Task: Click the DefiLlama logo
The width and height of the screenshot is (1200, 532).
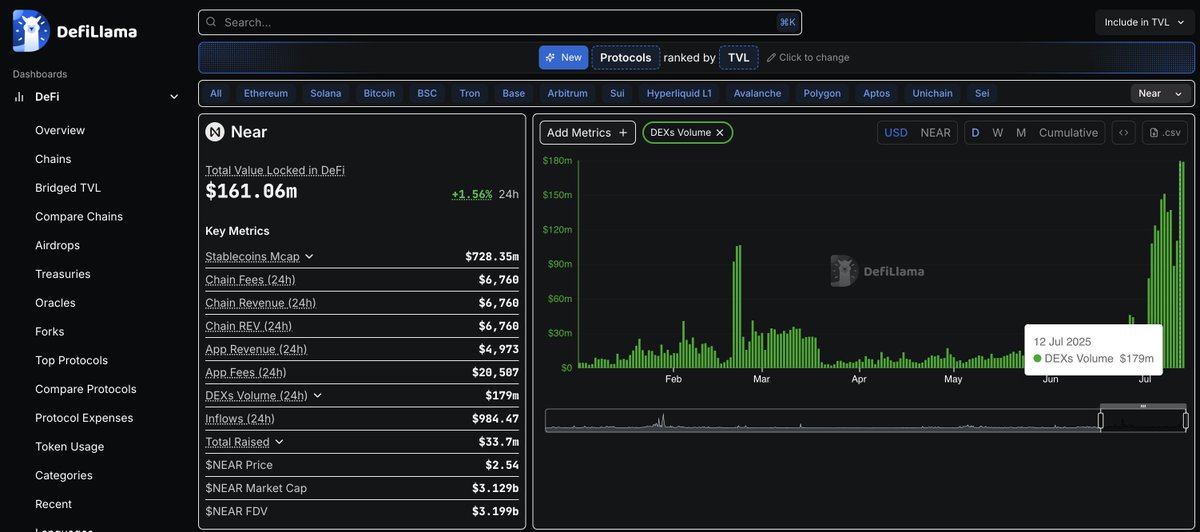Action: (x=75, y=31)
